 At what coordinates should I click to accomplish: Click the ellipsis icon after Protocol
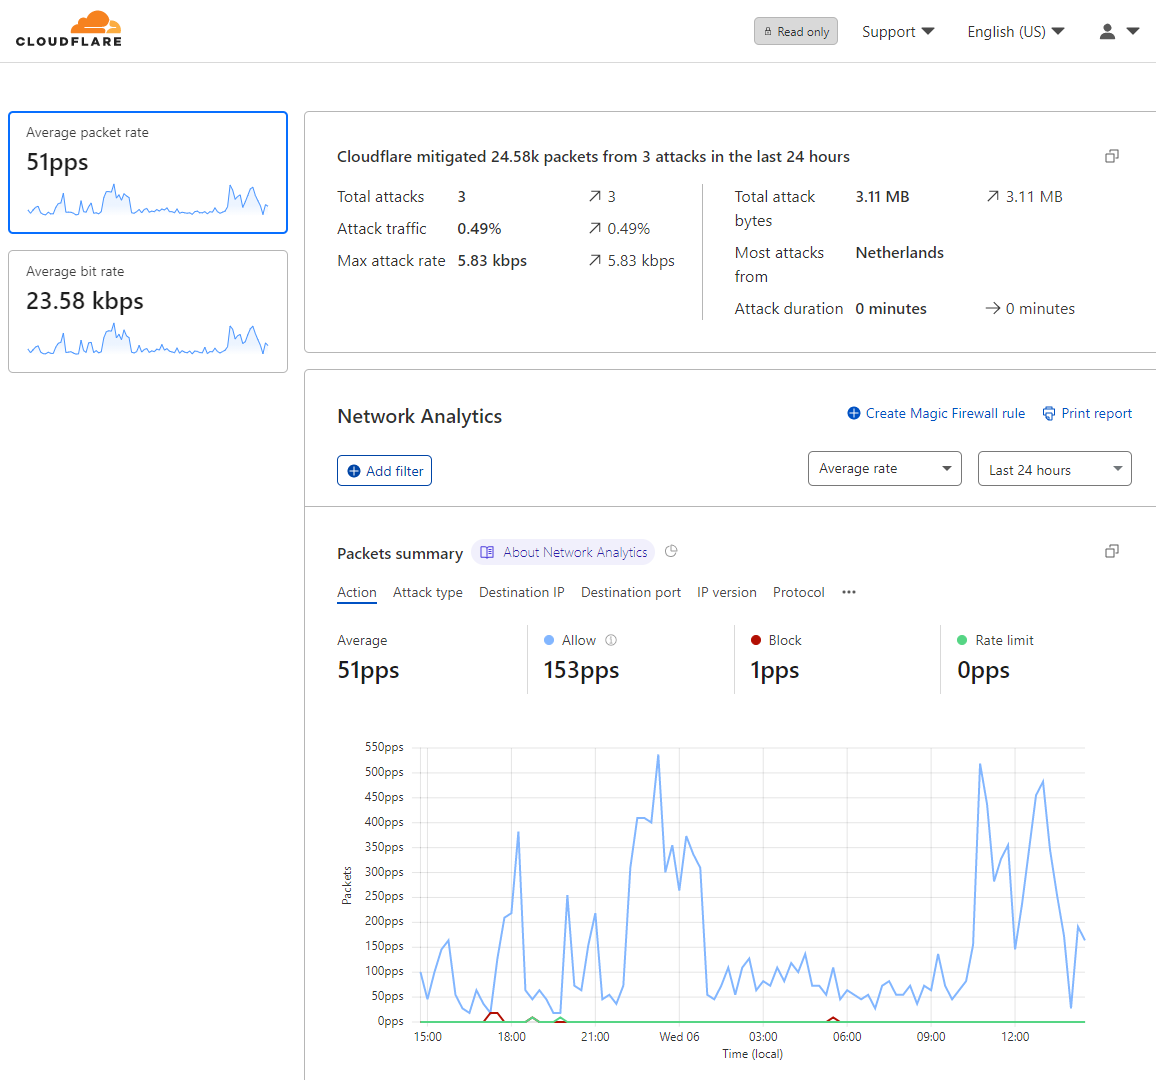point(848,592)
